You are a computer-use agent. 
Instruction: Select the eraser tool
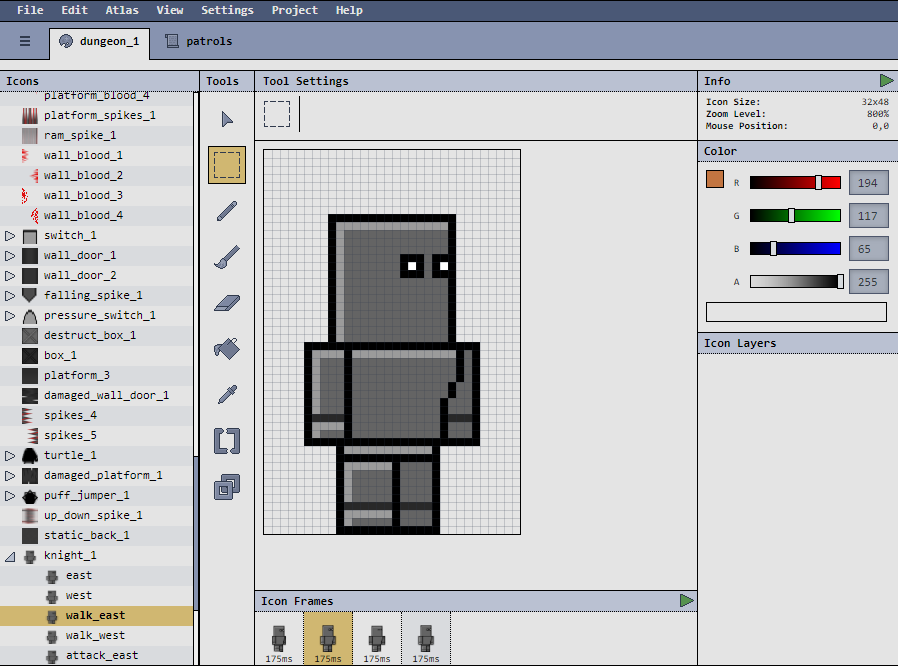coord(227,302)
